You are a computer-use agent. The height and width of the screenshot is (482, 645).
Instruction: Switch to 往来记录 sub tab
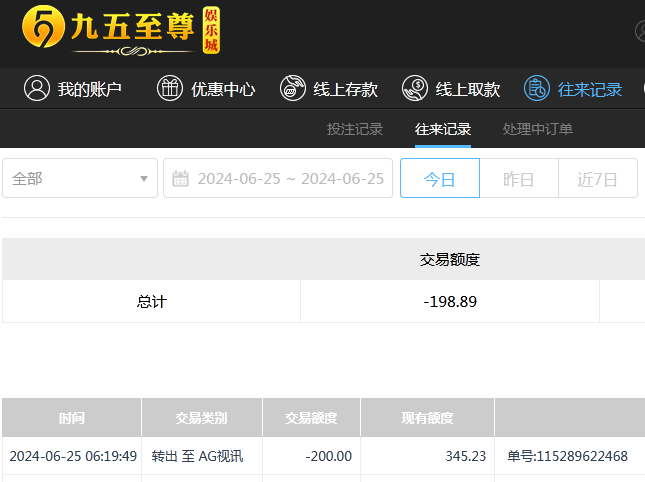point(443,129)
